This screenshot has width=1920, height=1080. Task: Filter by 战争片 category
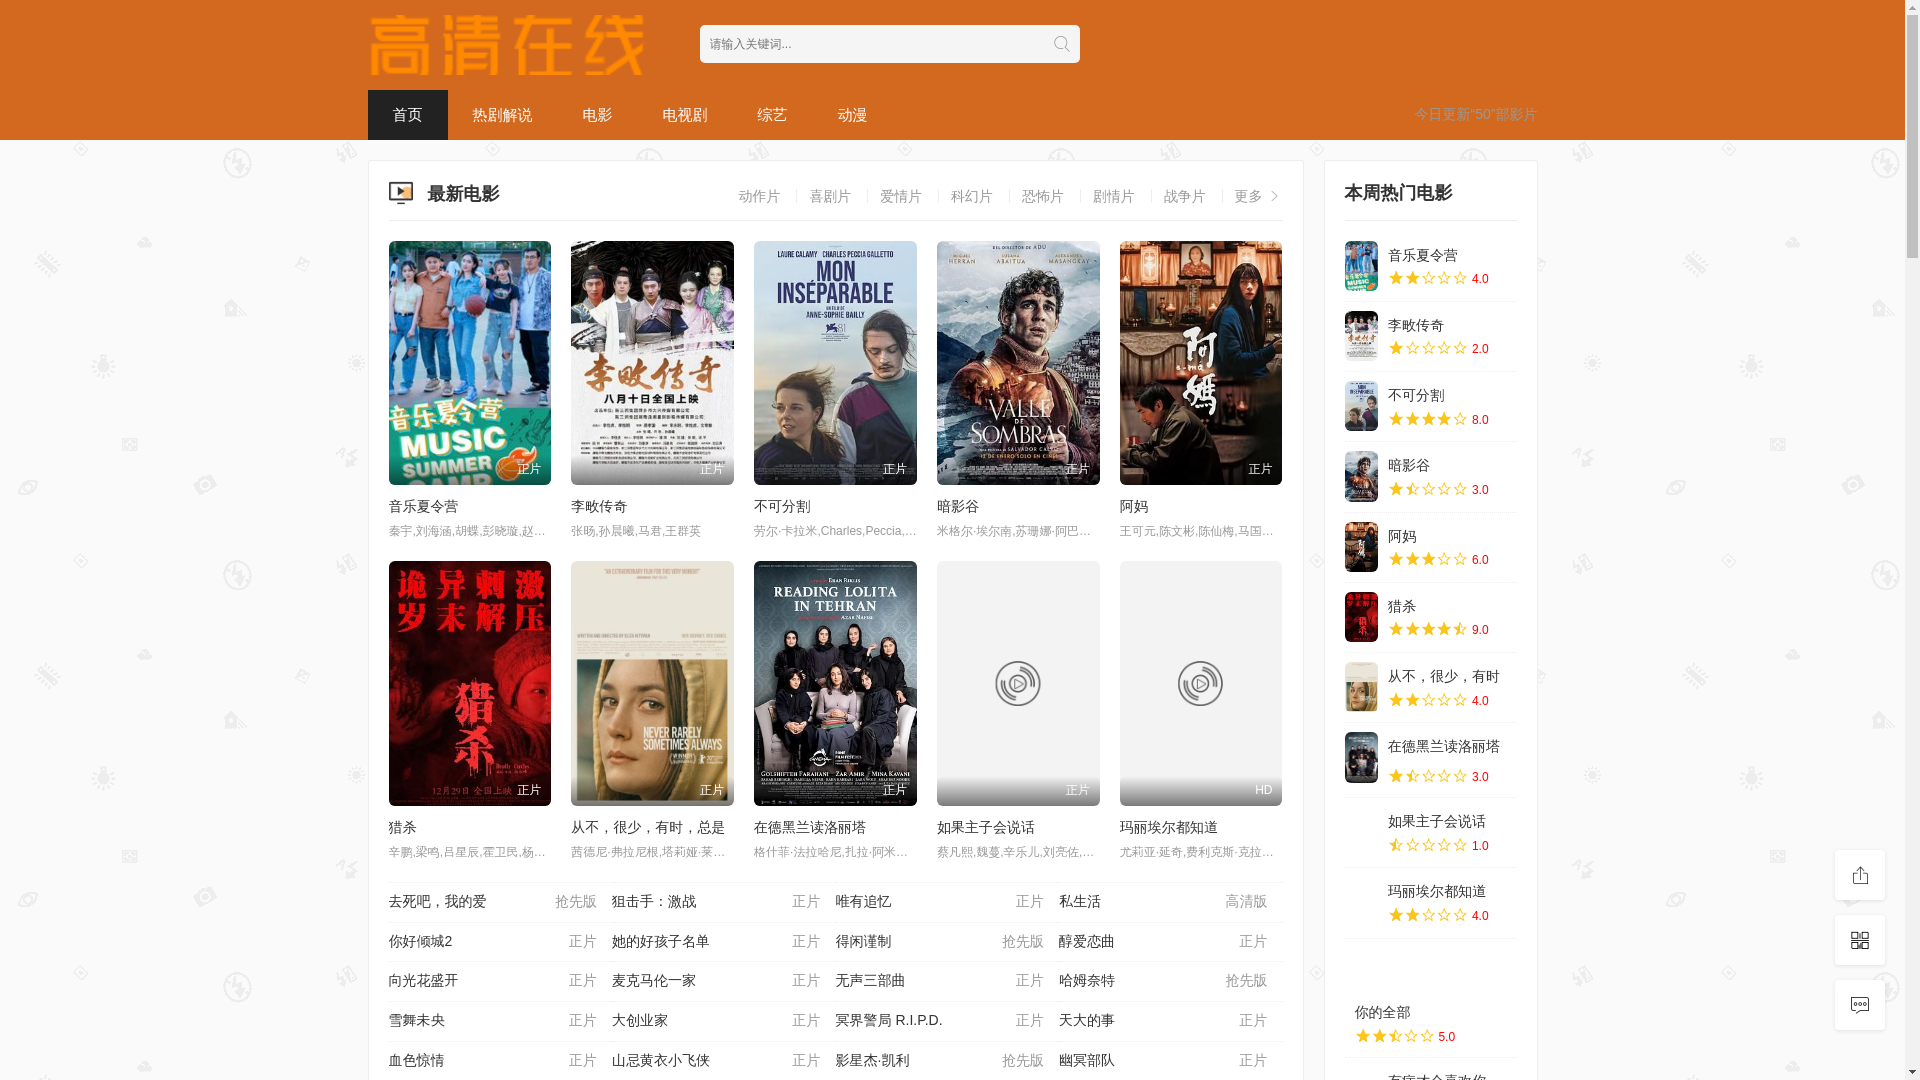(x=1185, y=196)
